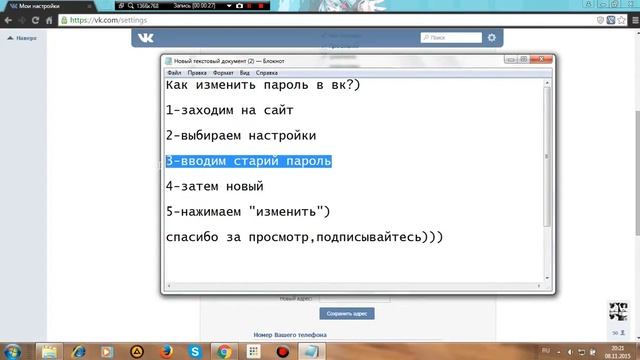Click the highlighted line "3-вводим старий пароль"
Viewport: 640px width, 360px height.
point(249,161)
